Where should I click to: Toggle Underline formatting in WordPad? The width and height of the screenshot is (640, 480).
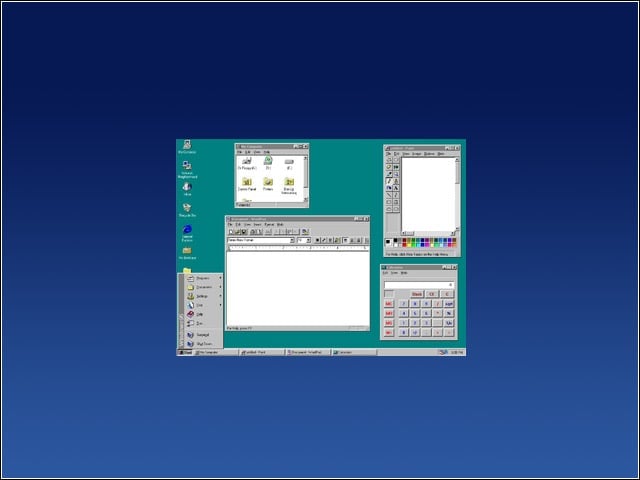[x=330, y=240]
